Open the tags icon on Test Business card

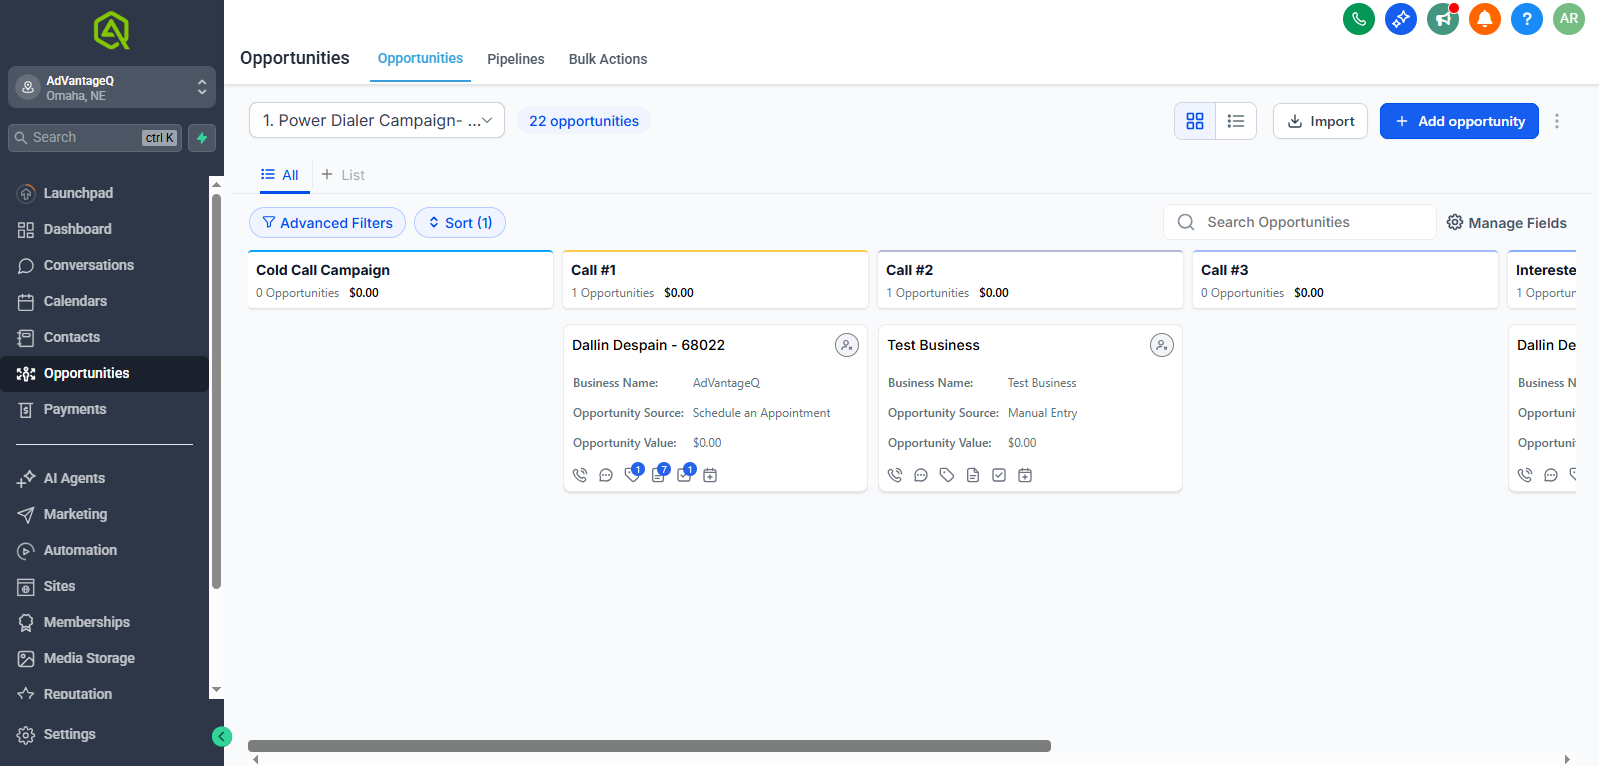[947, 475]
